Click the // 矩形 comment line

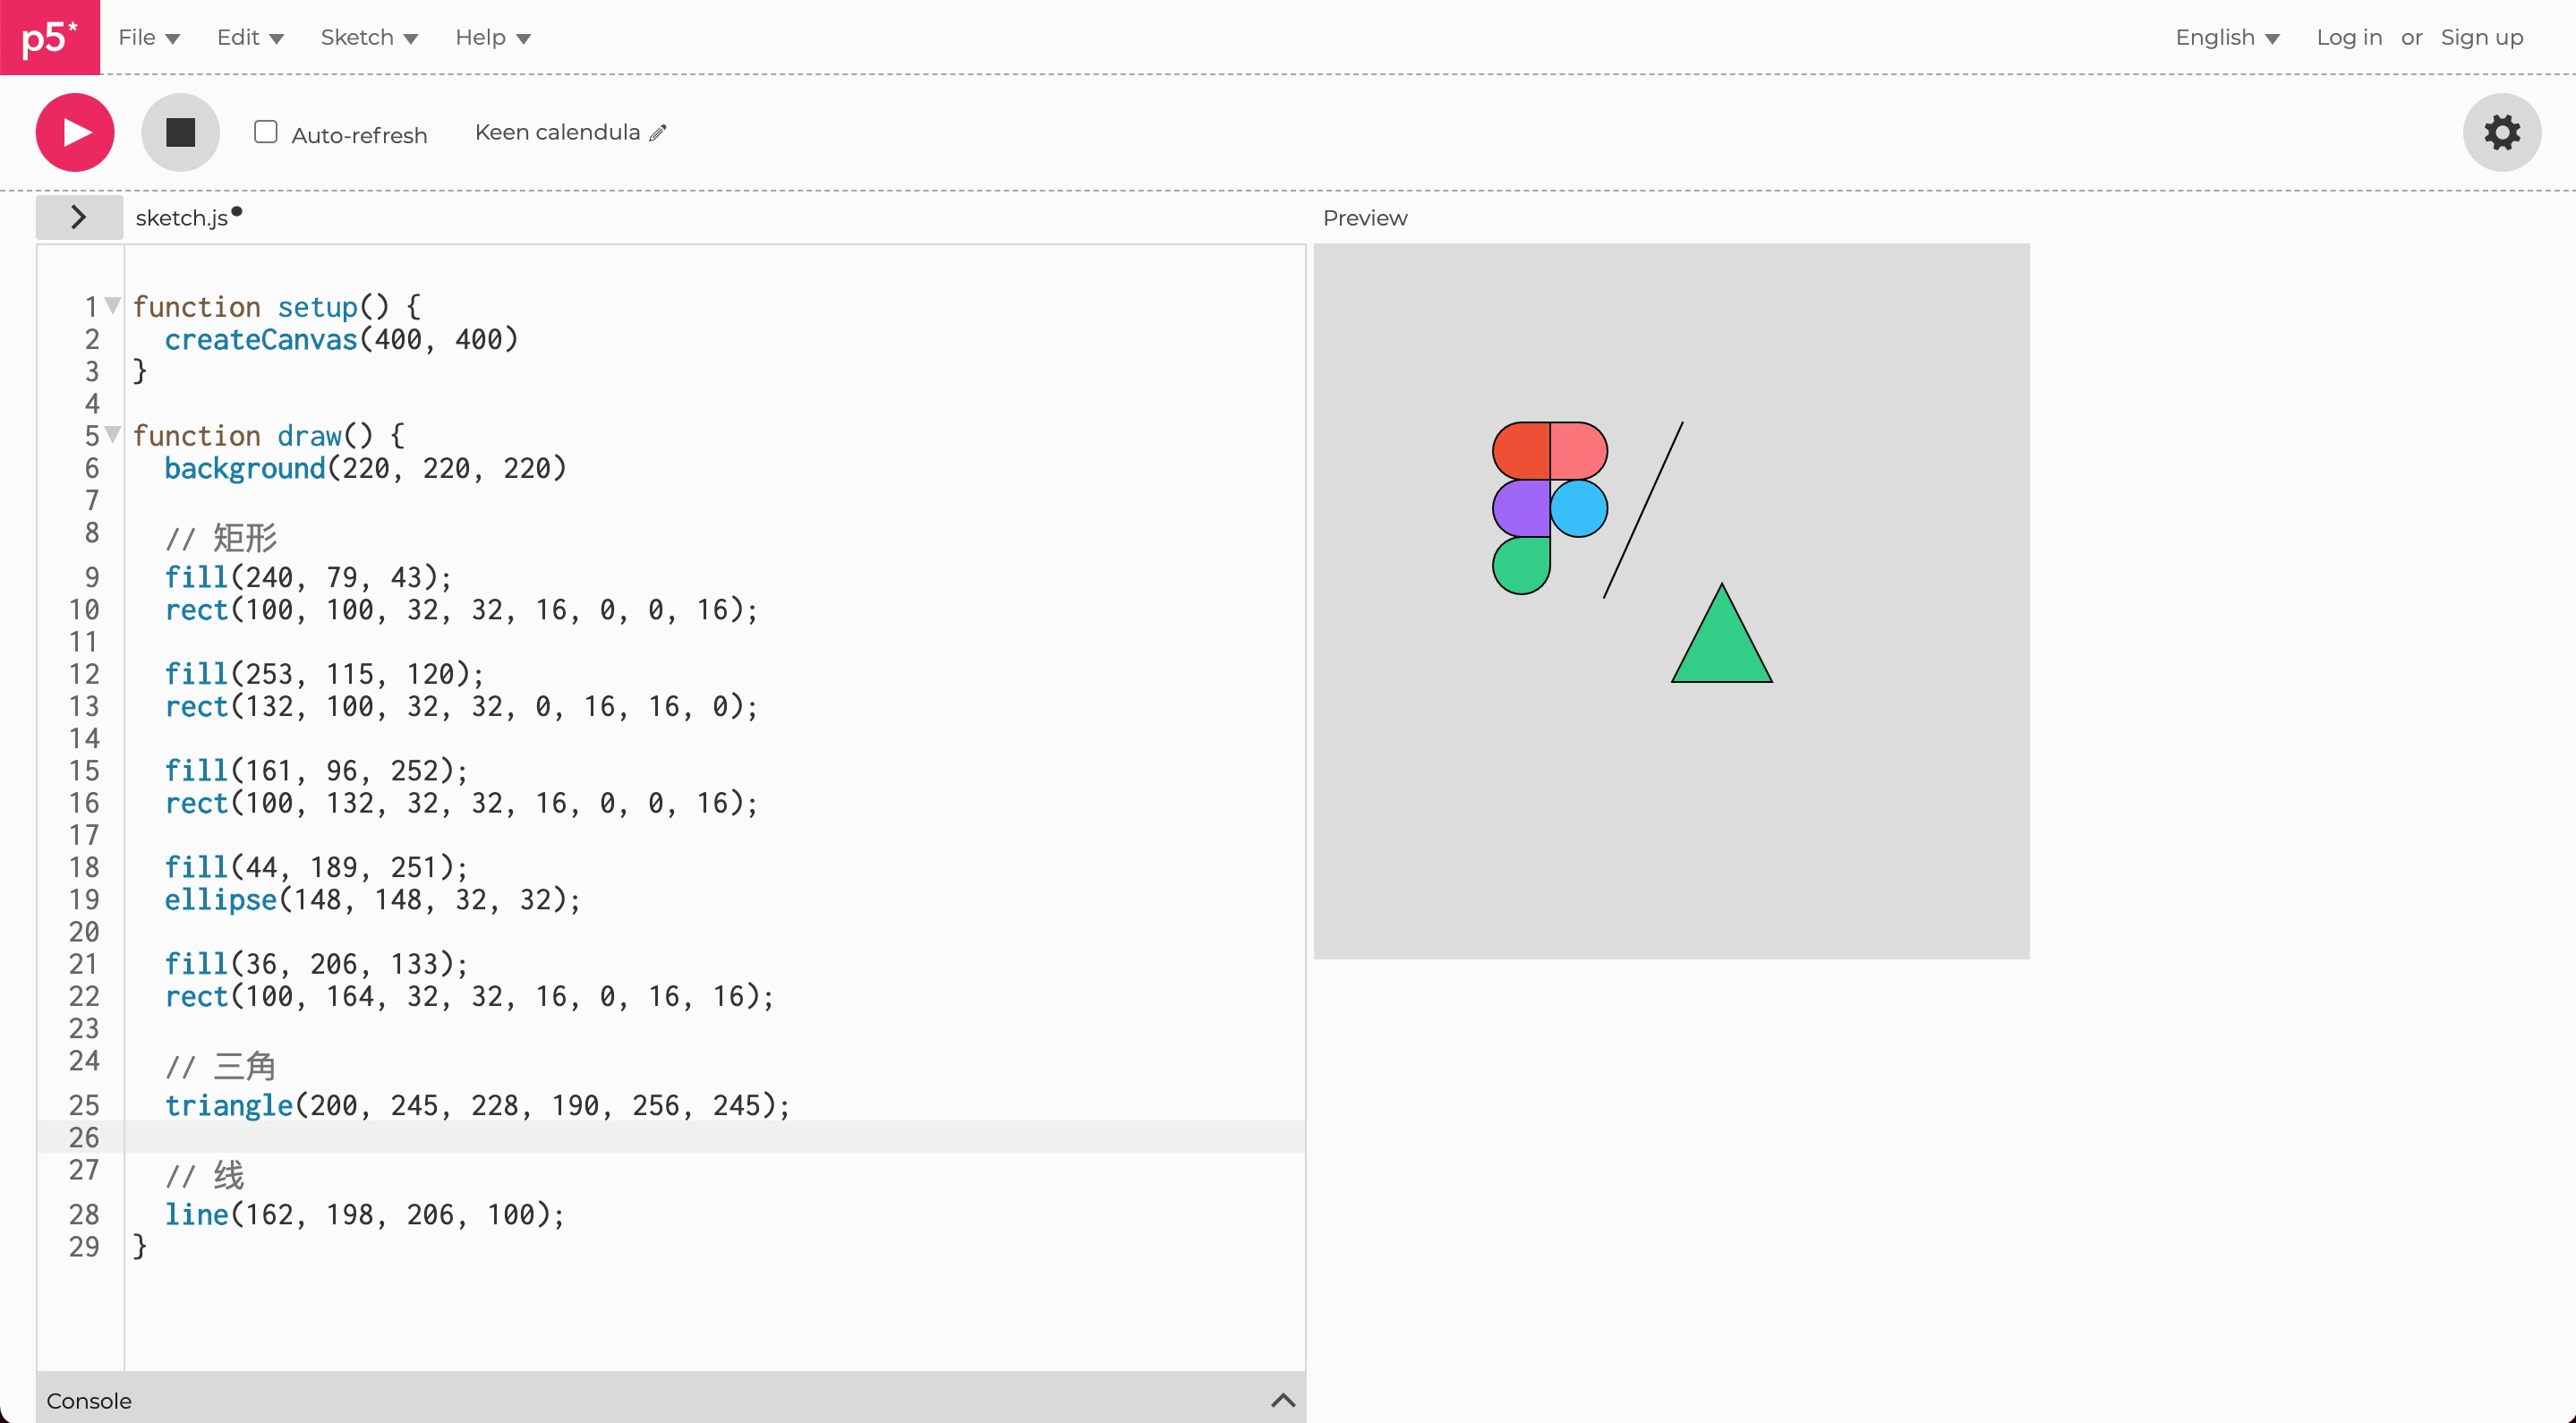tap(221, 538)
